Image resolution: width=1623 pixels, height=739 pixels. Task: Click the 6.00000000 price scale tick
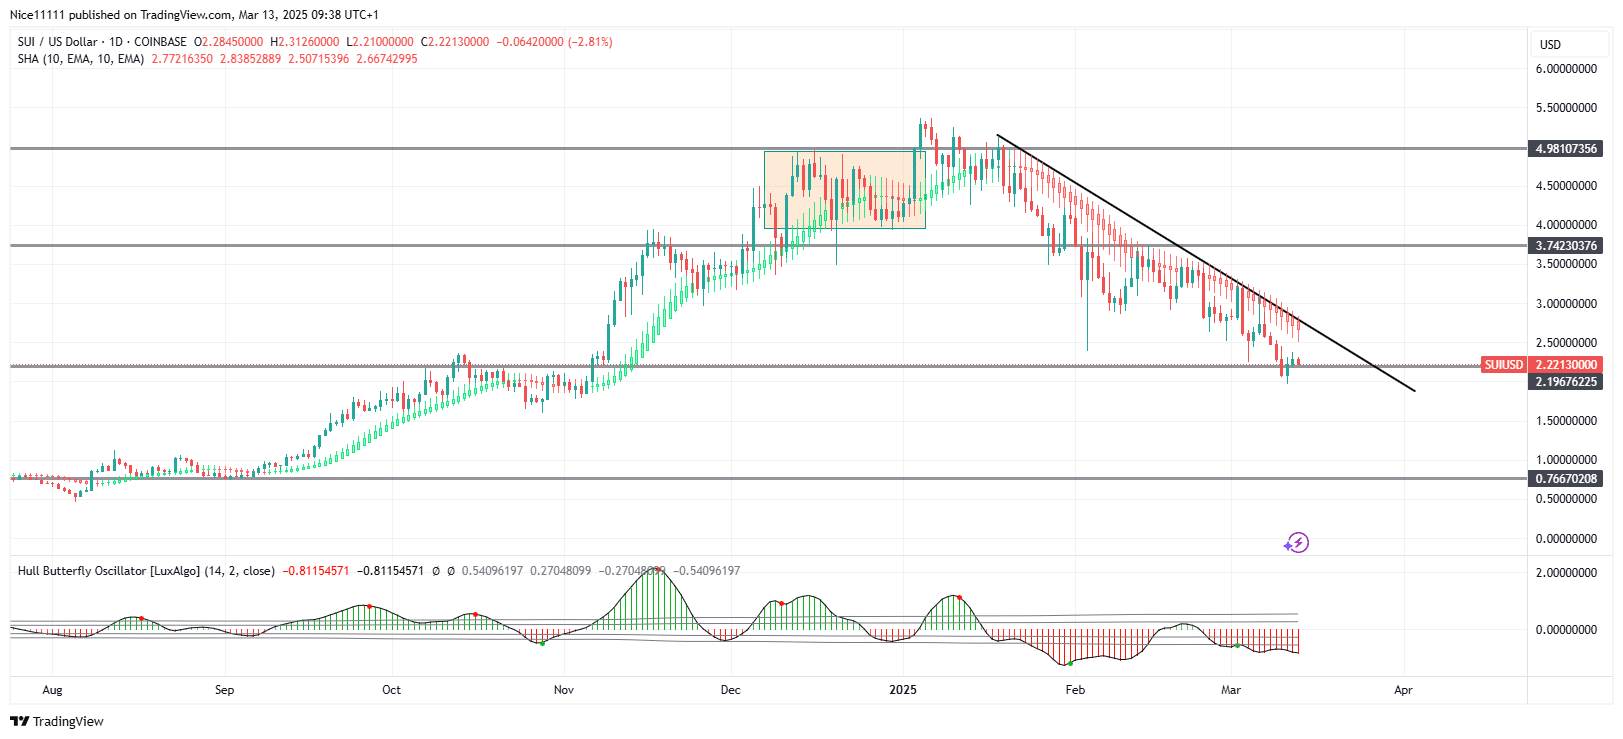coord(1566,69)
